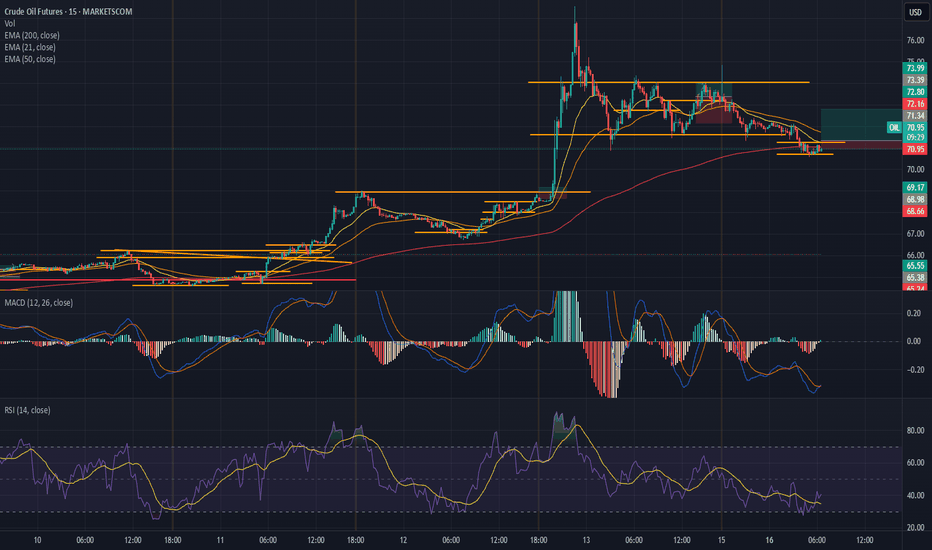Click the green 73.99 price label

point(915,67)
